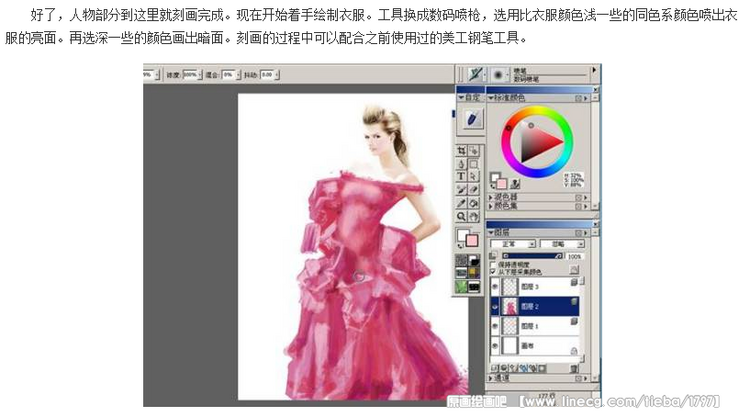Screen dimensions: 750x417
Task: Open standard colors panel options menu
Action: point(586,98)
